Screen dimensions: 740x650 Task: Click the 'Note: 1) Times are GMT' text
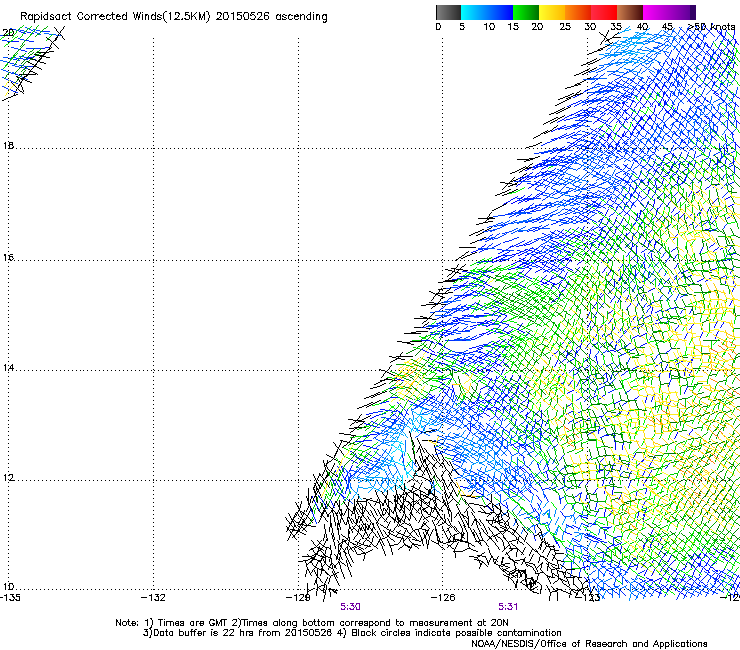(172, 623)
